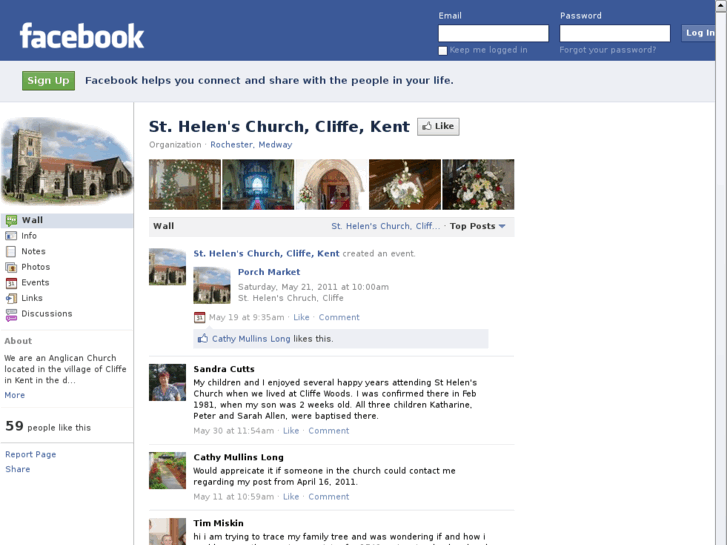
Task: Click the Log In button
Action: 699,33
